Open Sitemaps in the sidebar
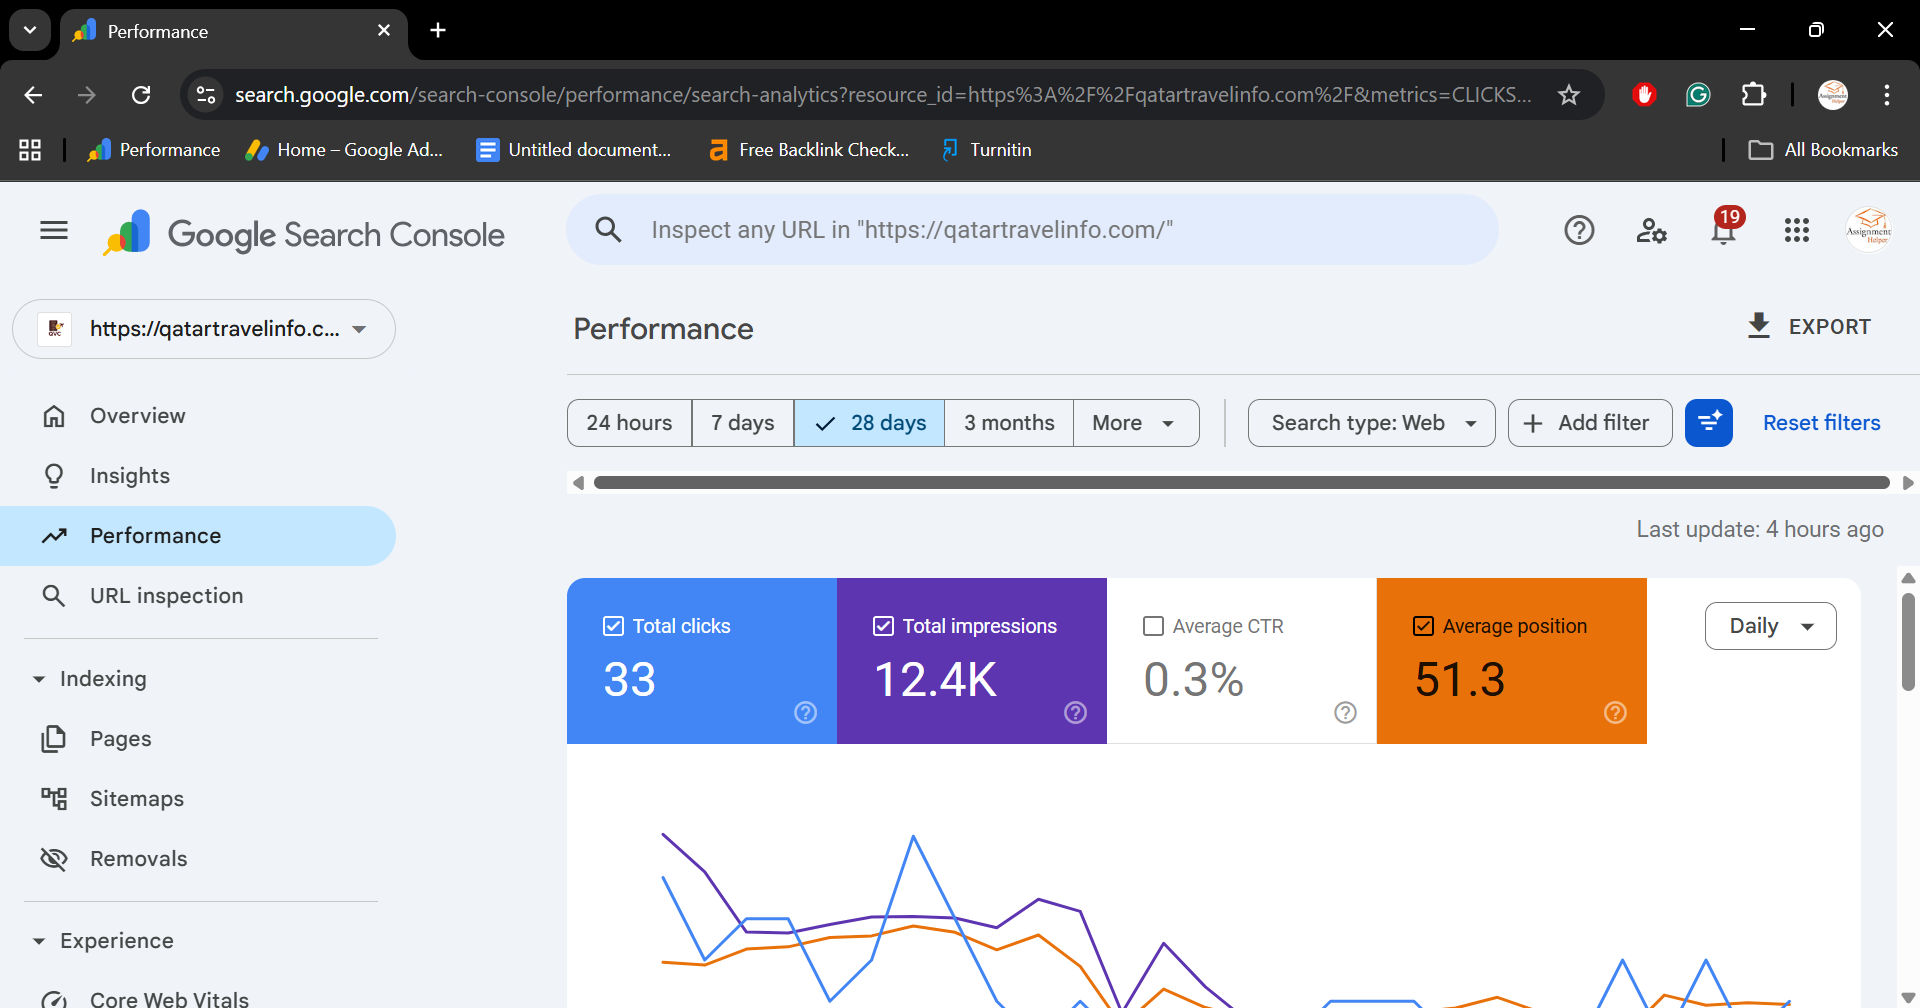 pos(198,799)
